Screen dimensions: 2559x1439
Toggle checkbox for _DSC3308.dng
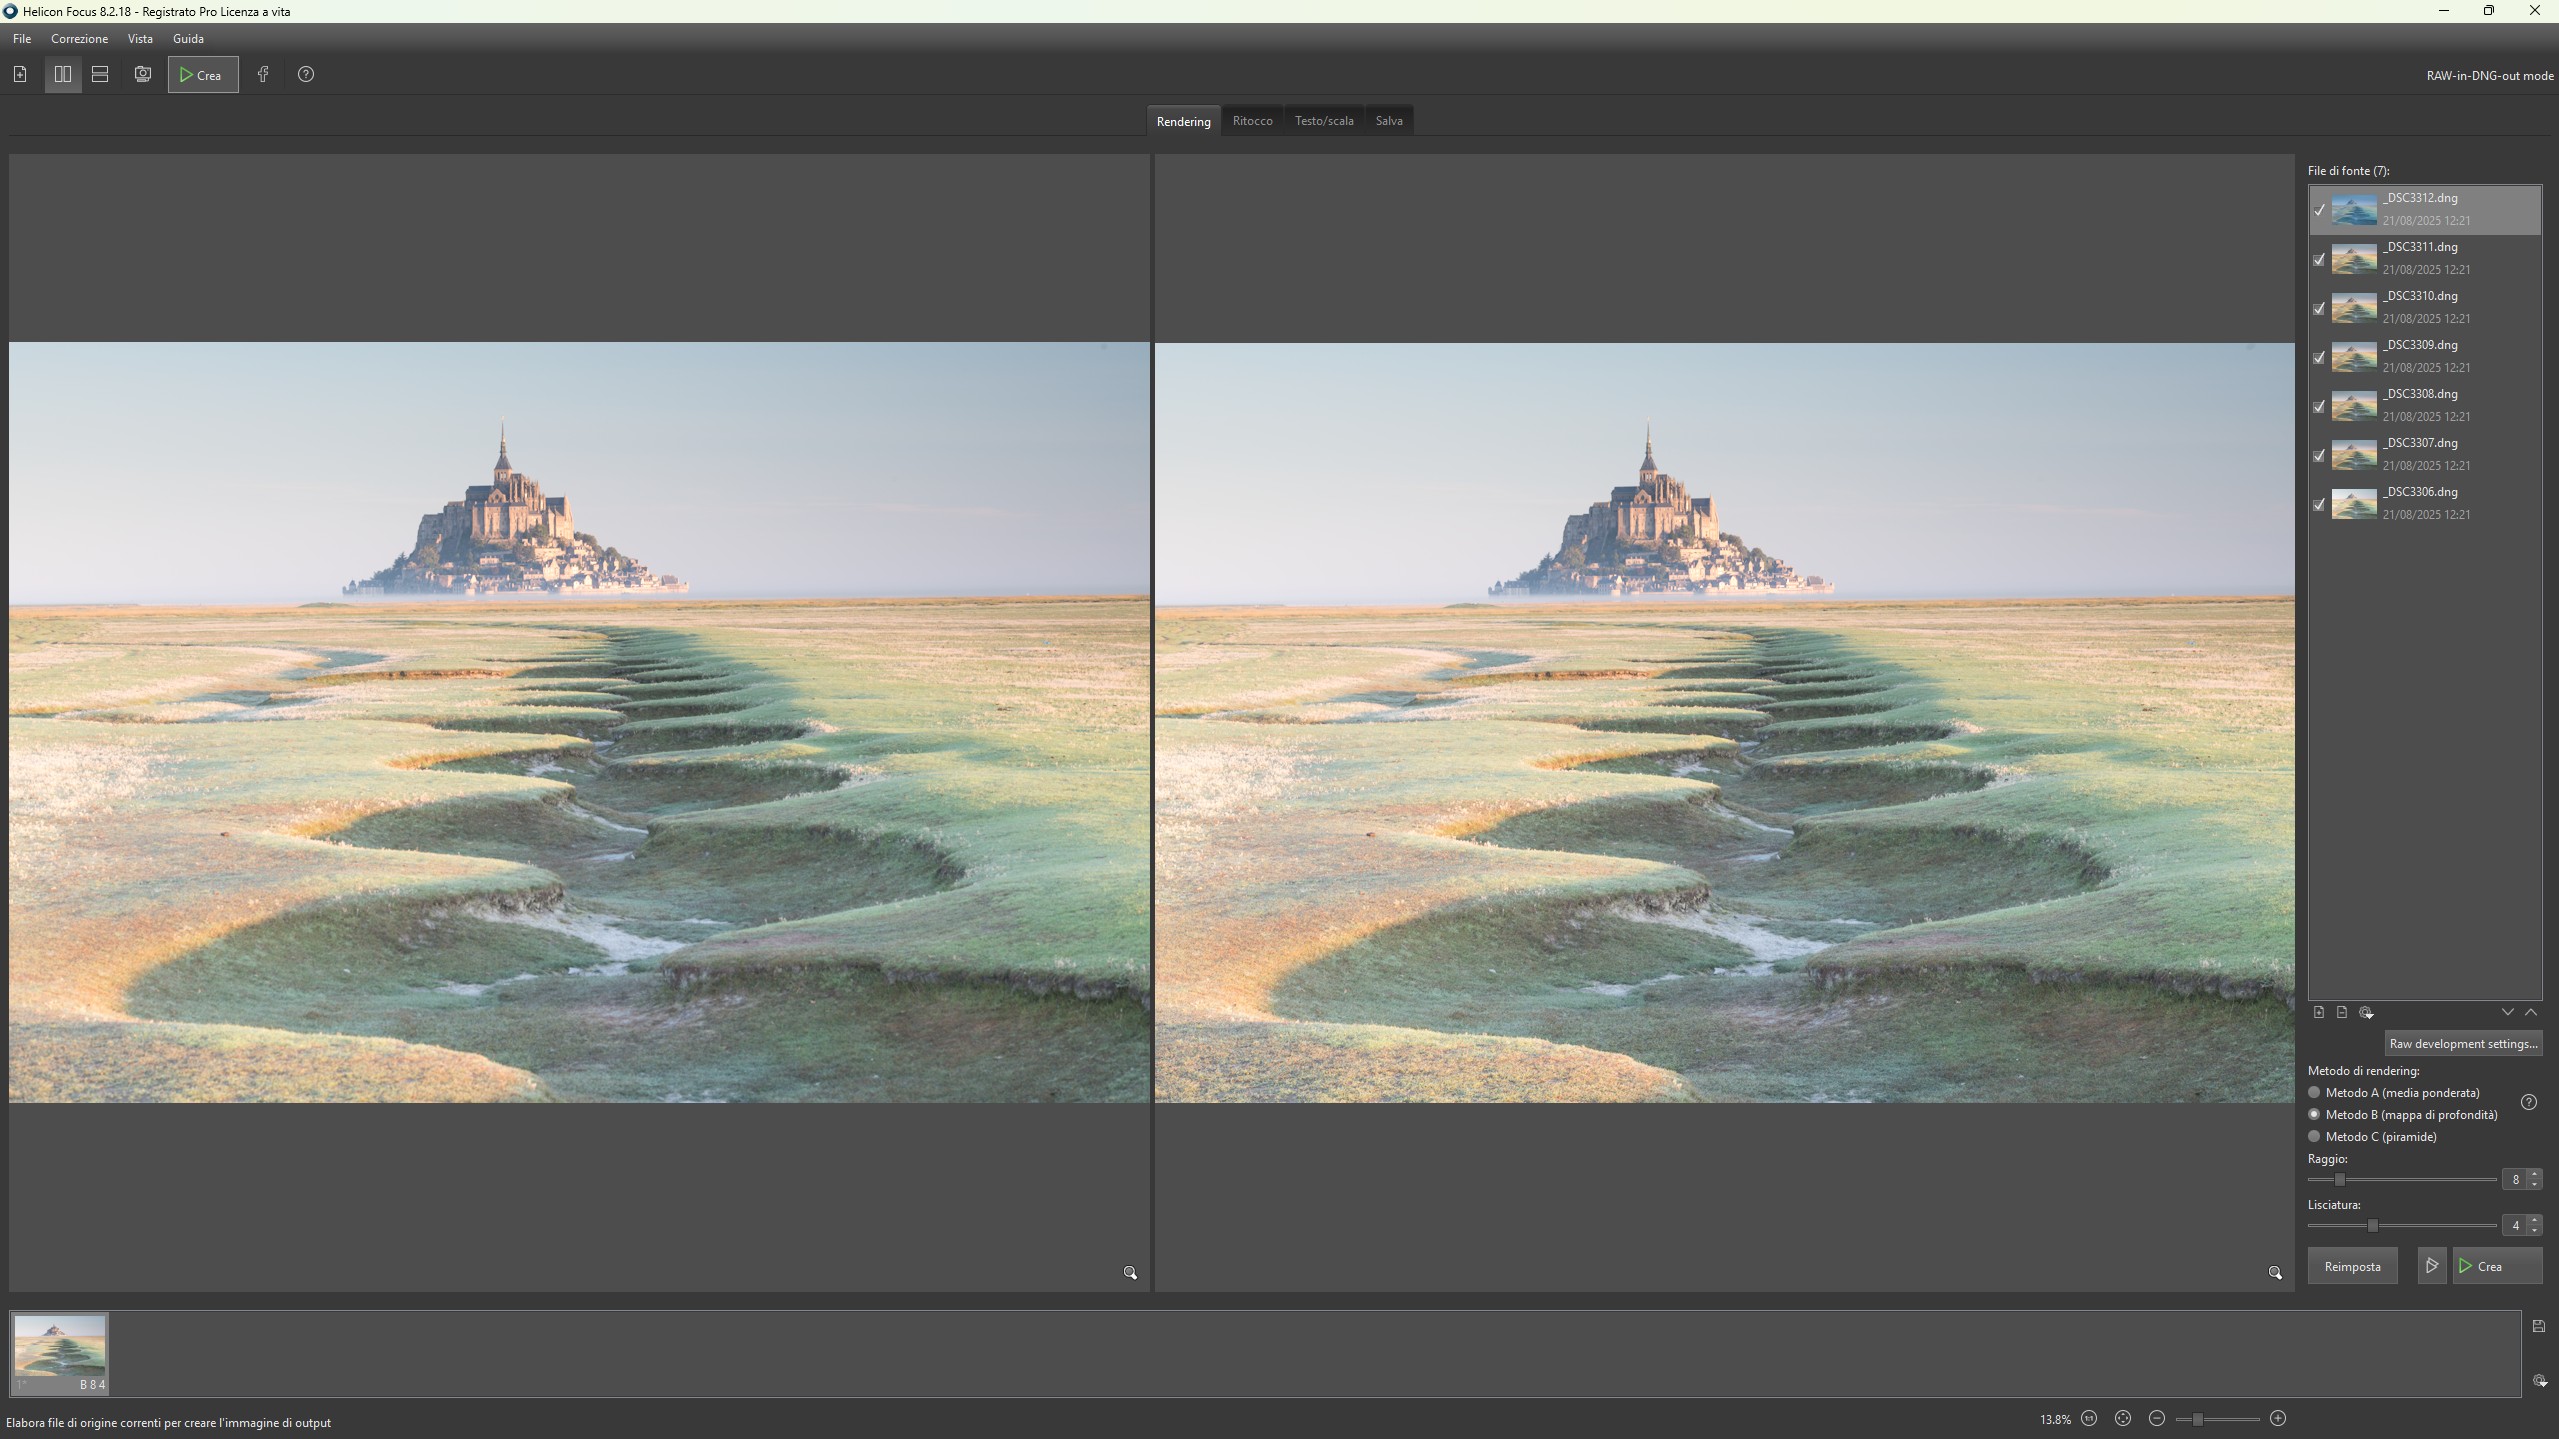point(2319,406)
